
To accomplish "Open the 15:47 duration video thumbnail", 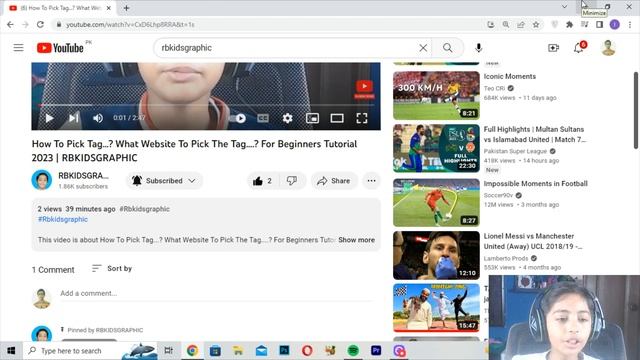I will pyautogui.click(x=436, y=308).
